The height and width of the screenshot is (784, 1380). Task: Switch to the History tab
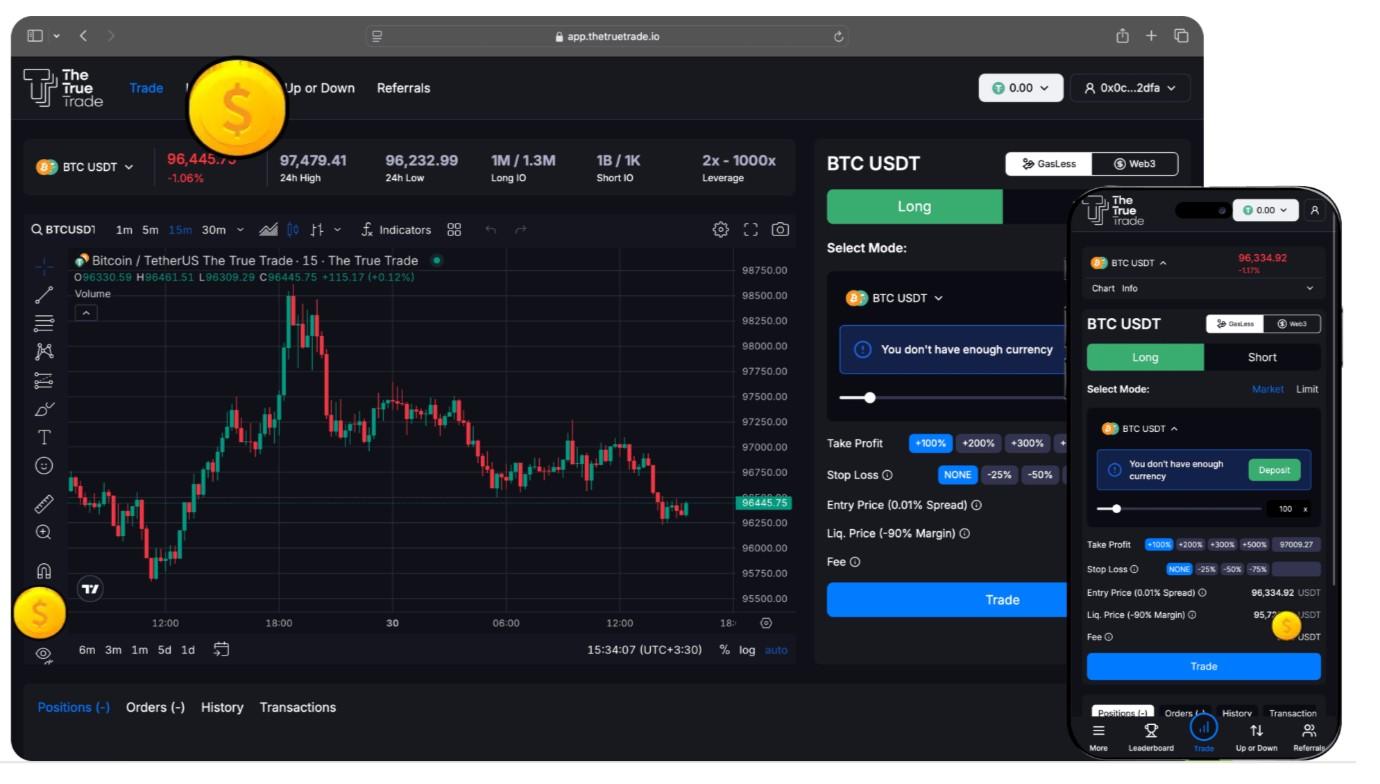(222, 707)
